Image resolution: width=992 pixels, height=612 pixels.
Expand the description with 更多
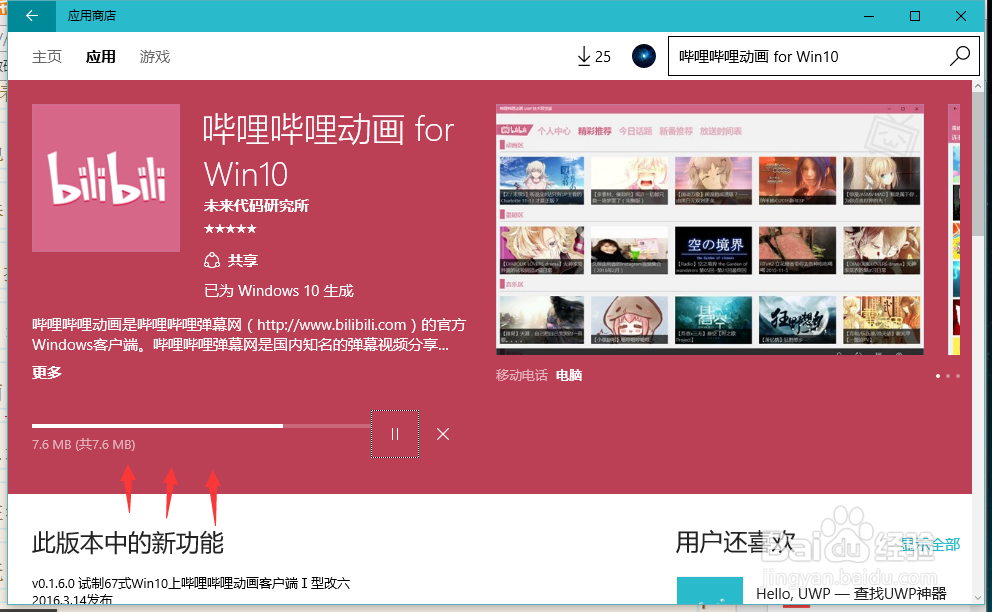pos(44,371)
